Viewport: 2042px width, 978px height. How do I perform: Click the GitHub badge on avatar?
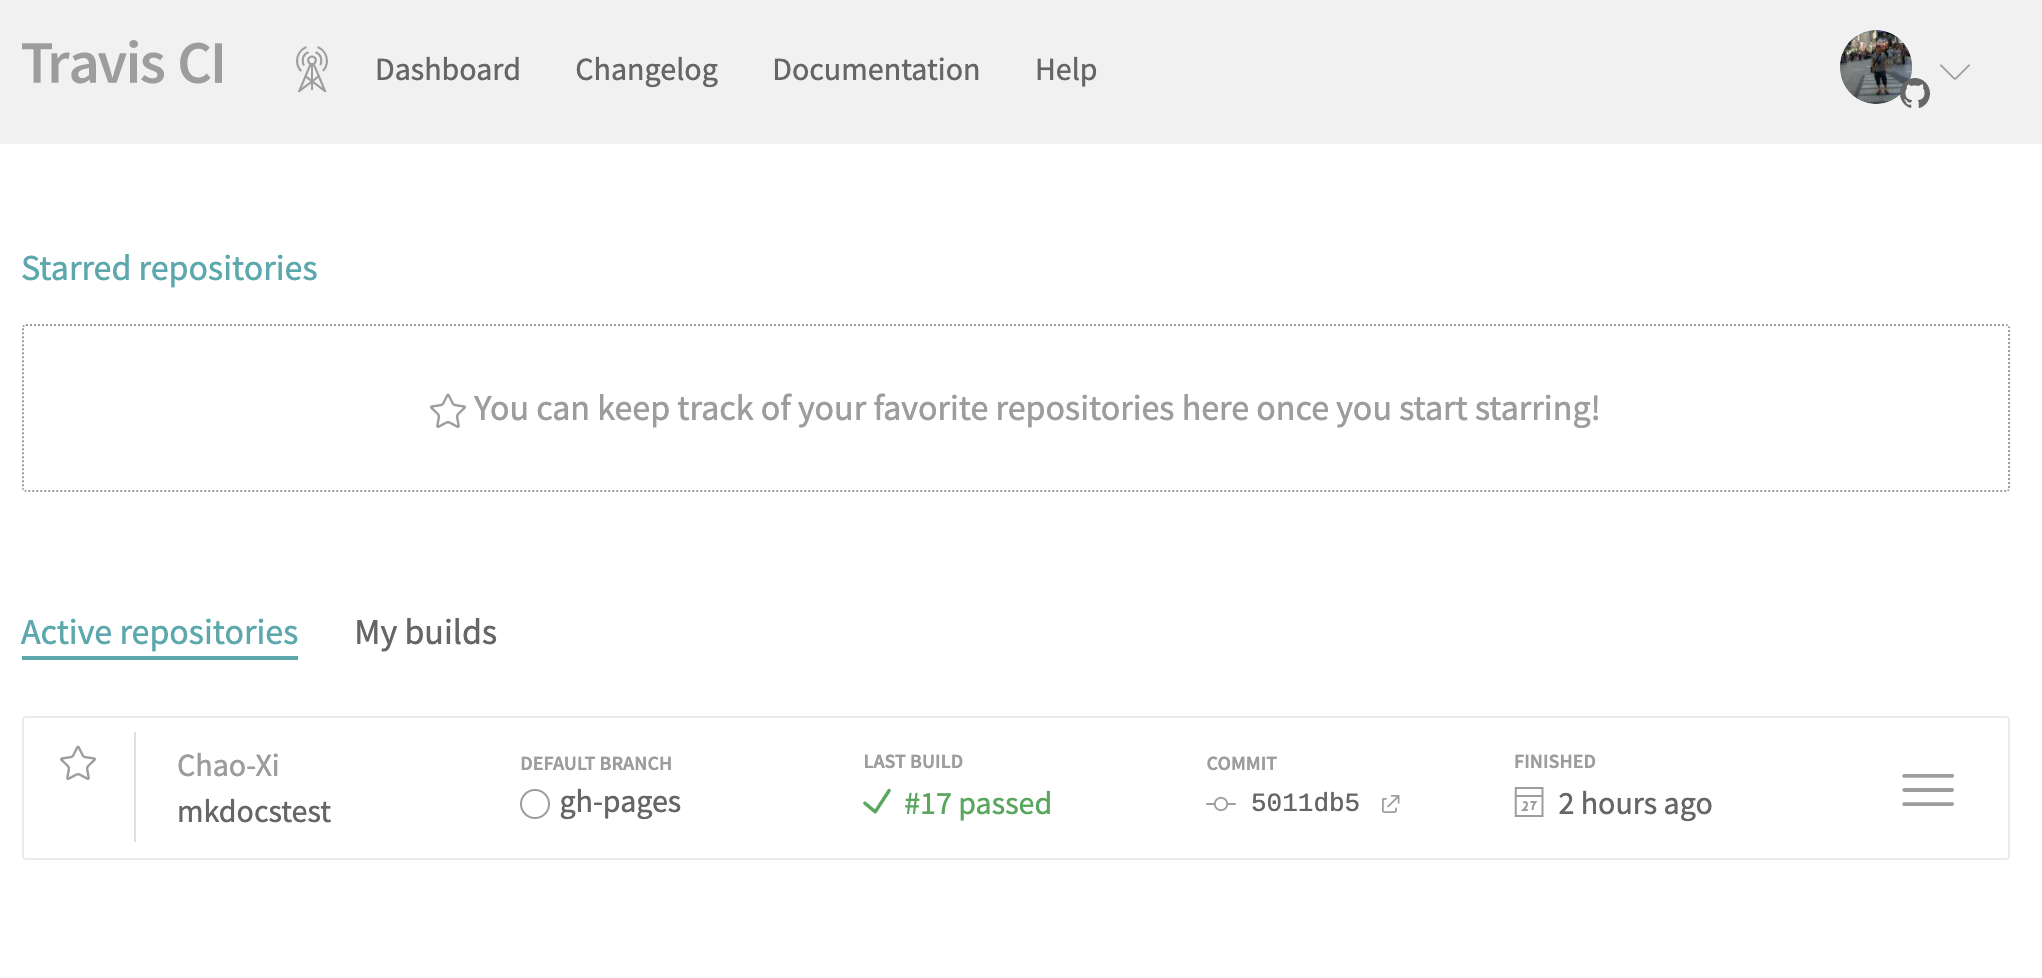coord(1915,94)
